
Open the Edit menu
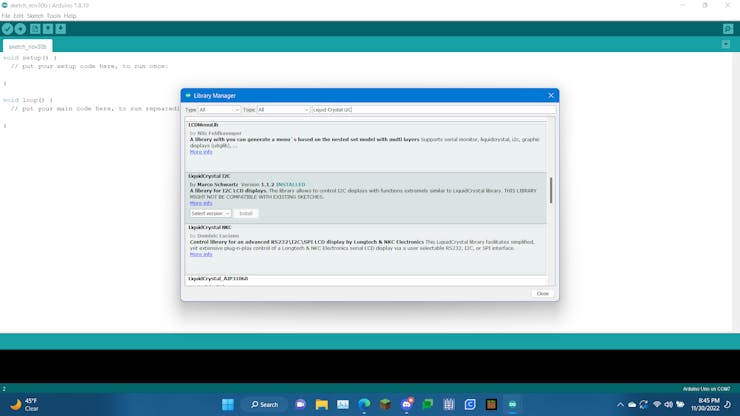click(18, 16)
